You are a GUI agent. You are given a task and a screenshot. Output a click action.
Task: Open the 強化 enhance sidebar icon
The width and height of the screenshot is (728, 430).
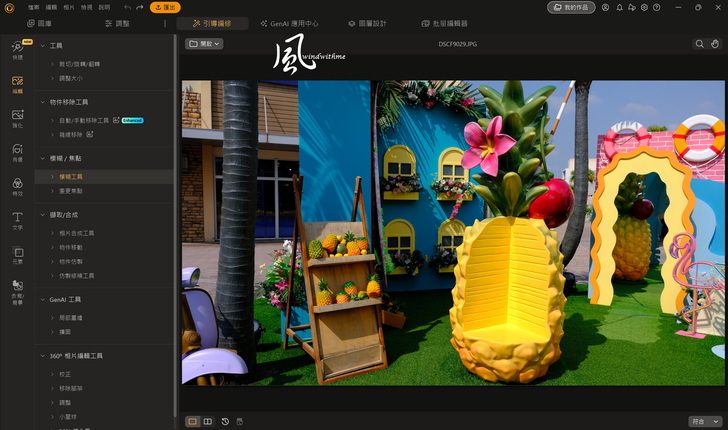coord(18,118)
